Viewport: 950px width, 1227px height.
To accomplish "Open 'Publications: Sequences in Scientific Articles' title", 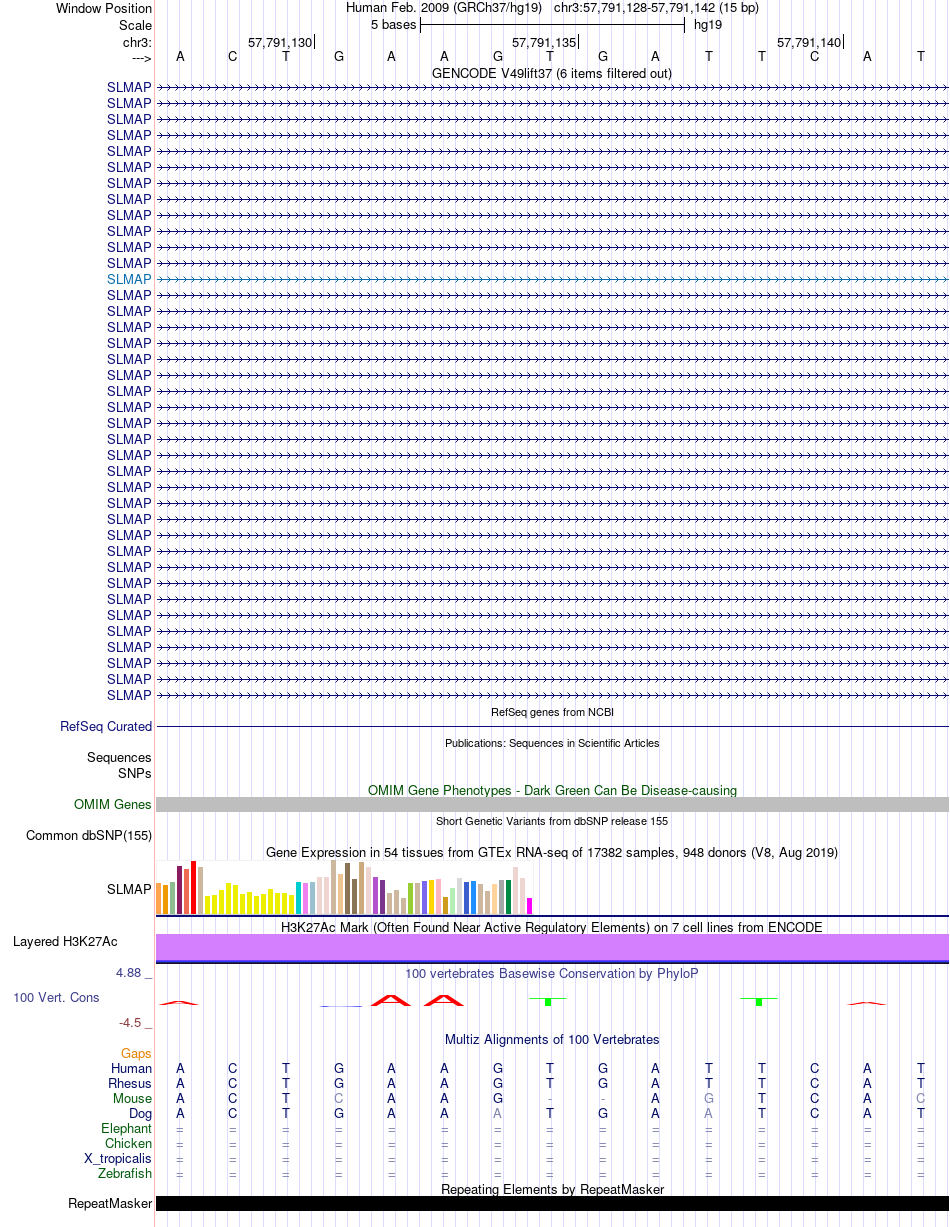I will click(x=552, y=743).
